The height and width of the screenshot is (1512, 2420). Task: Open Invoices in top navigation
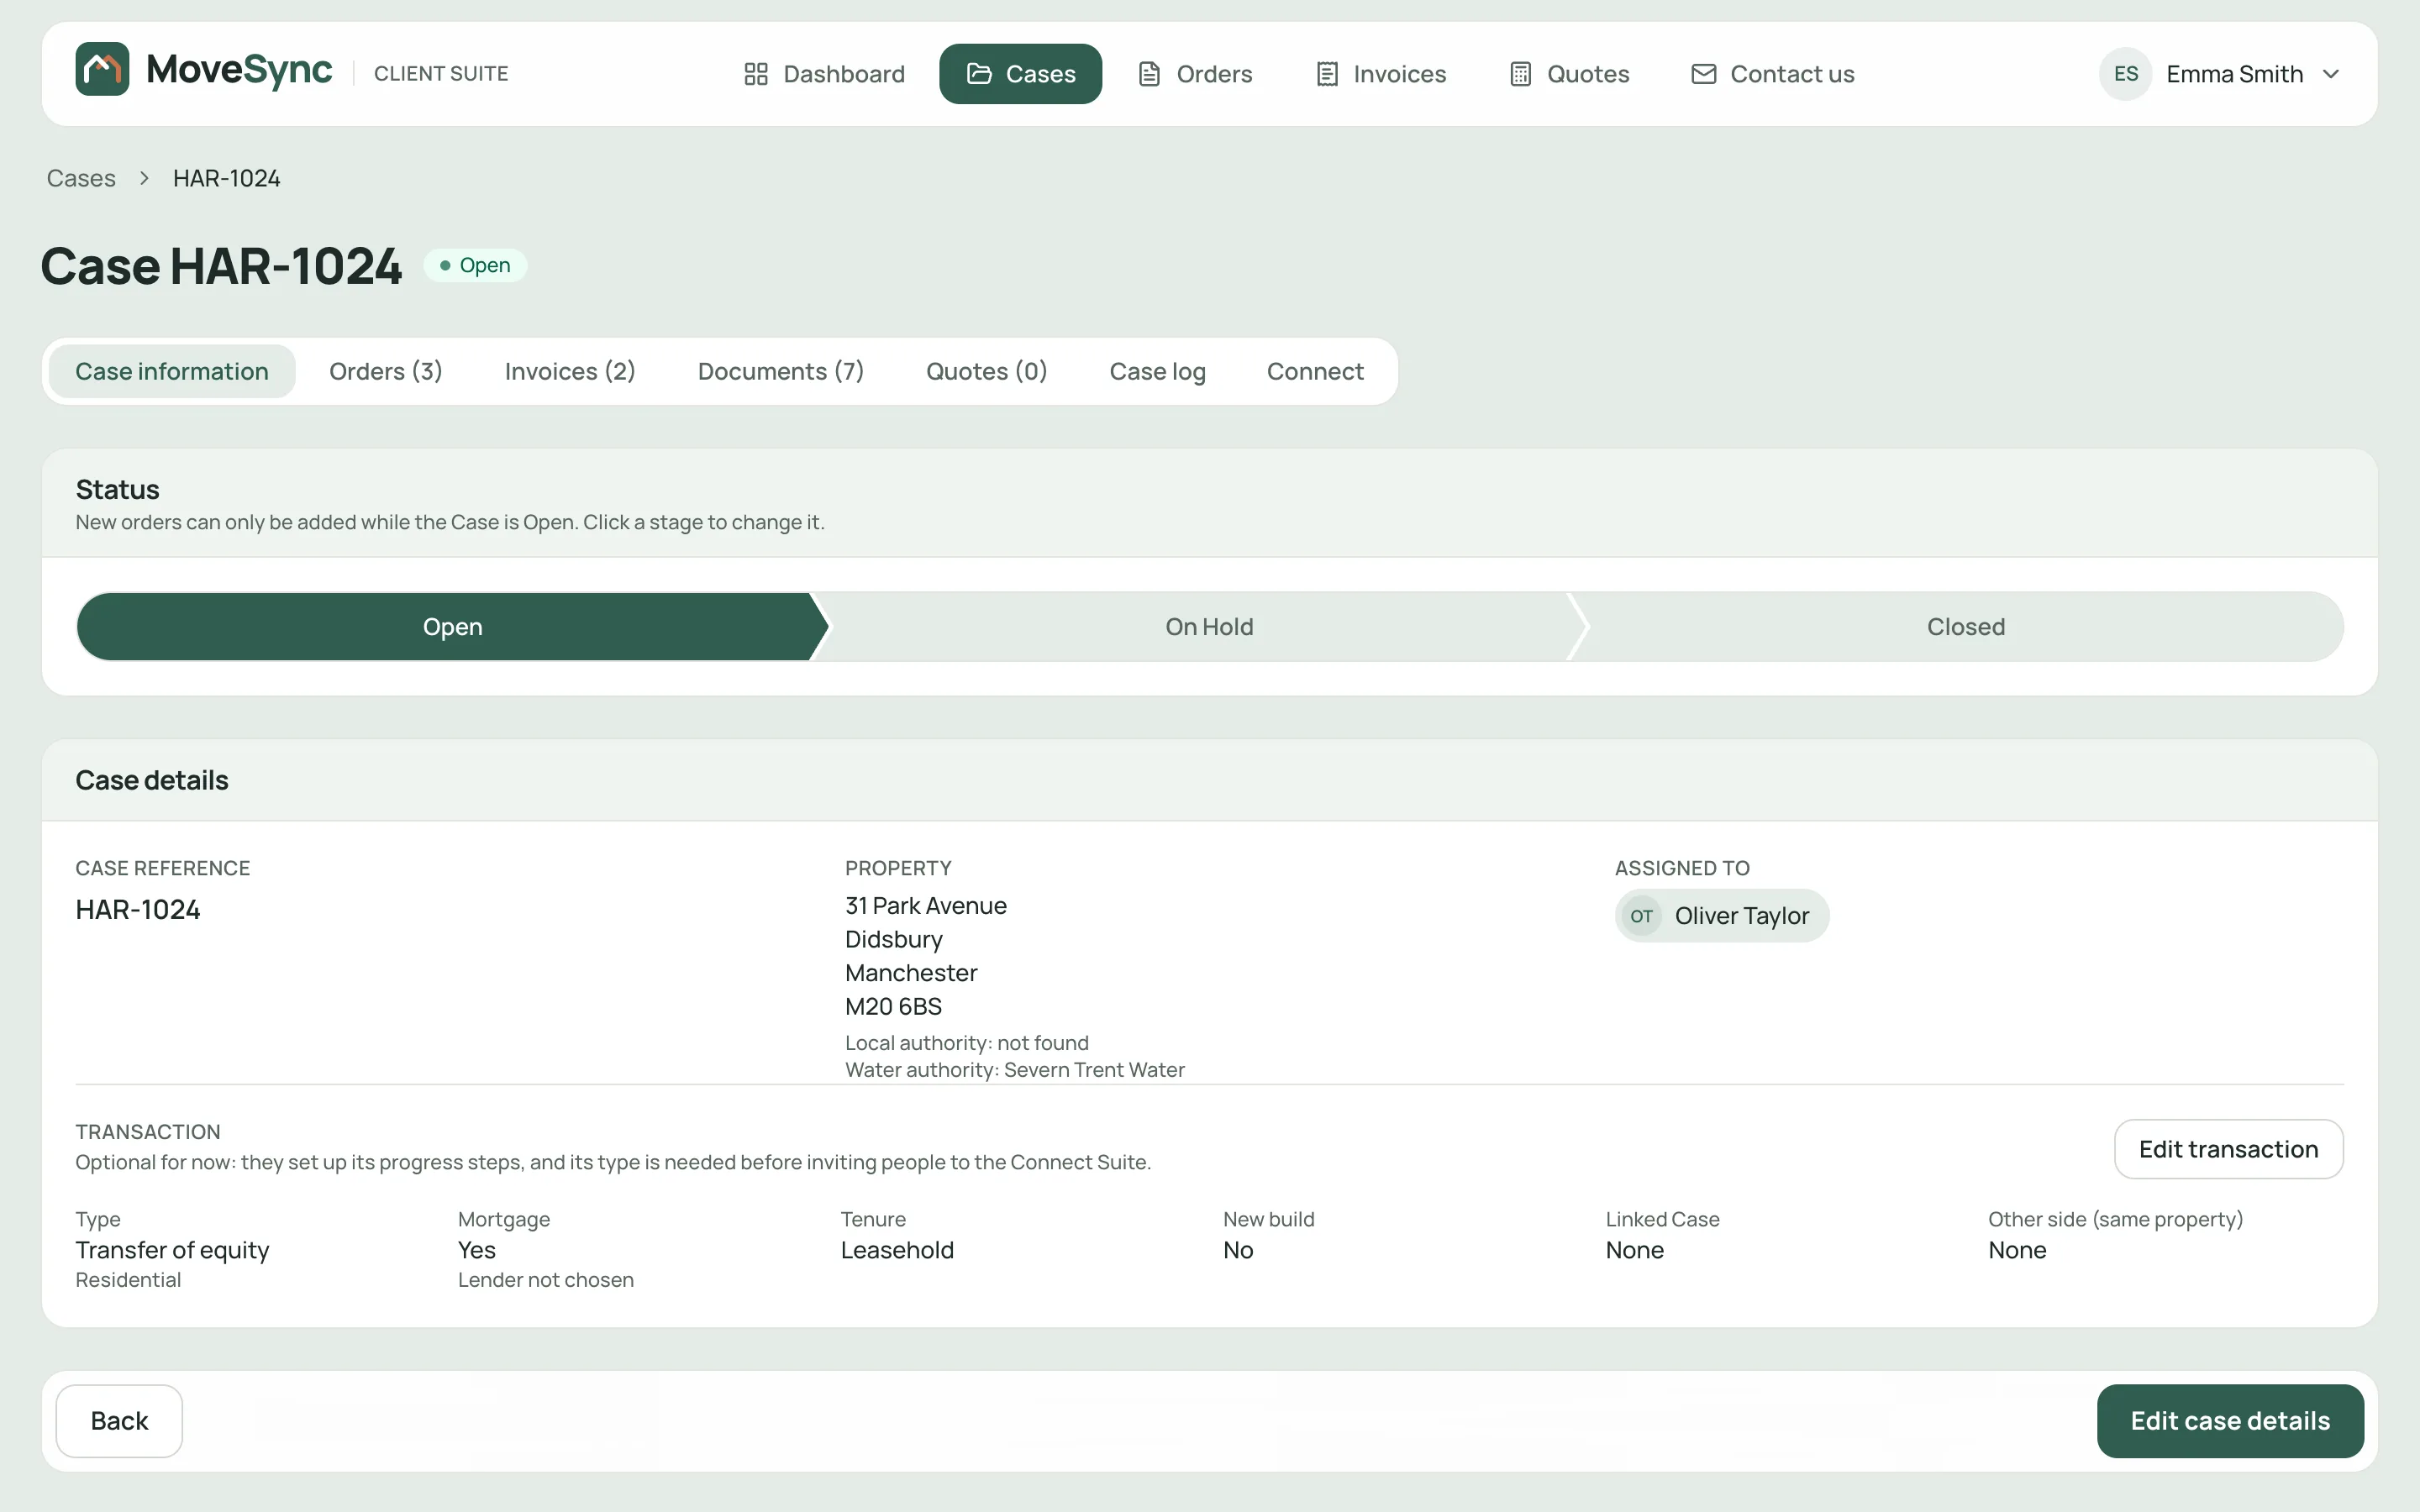[x=1381, y=74]
